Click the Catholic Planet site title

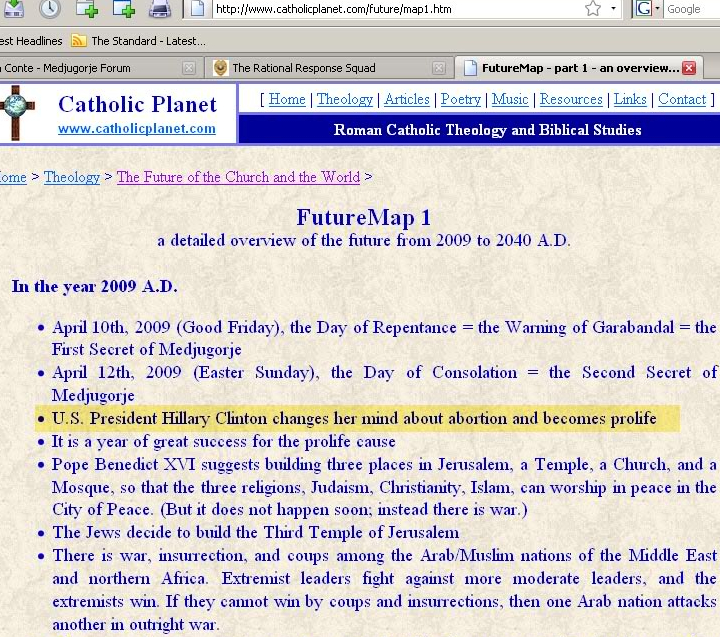[137, 104]
